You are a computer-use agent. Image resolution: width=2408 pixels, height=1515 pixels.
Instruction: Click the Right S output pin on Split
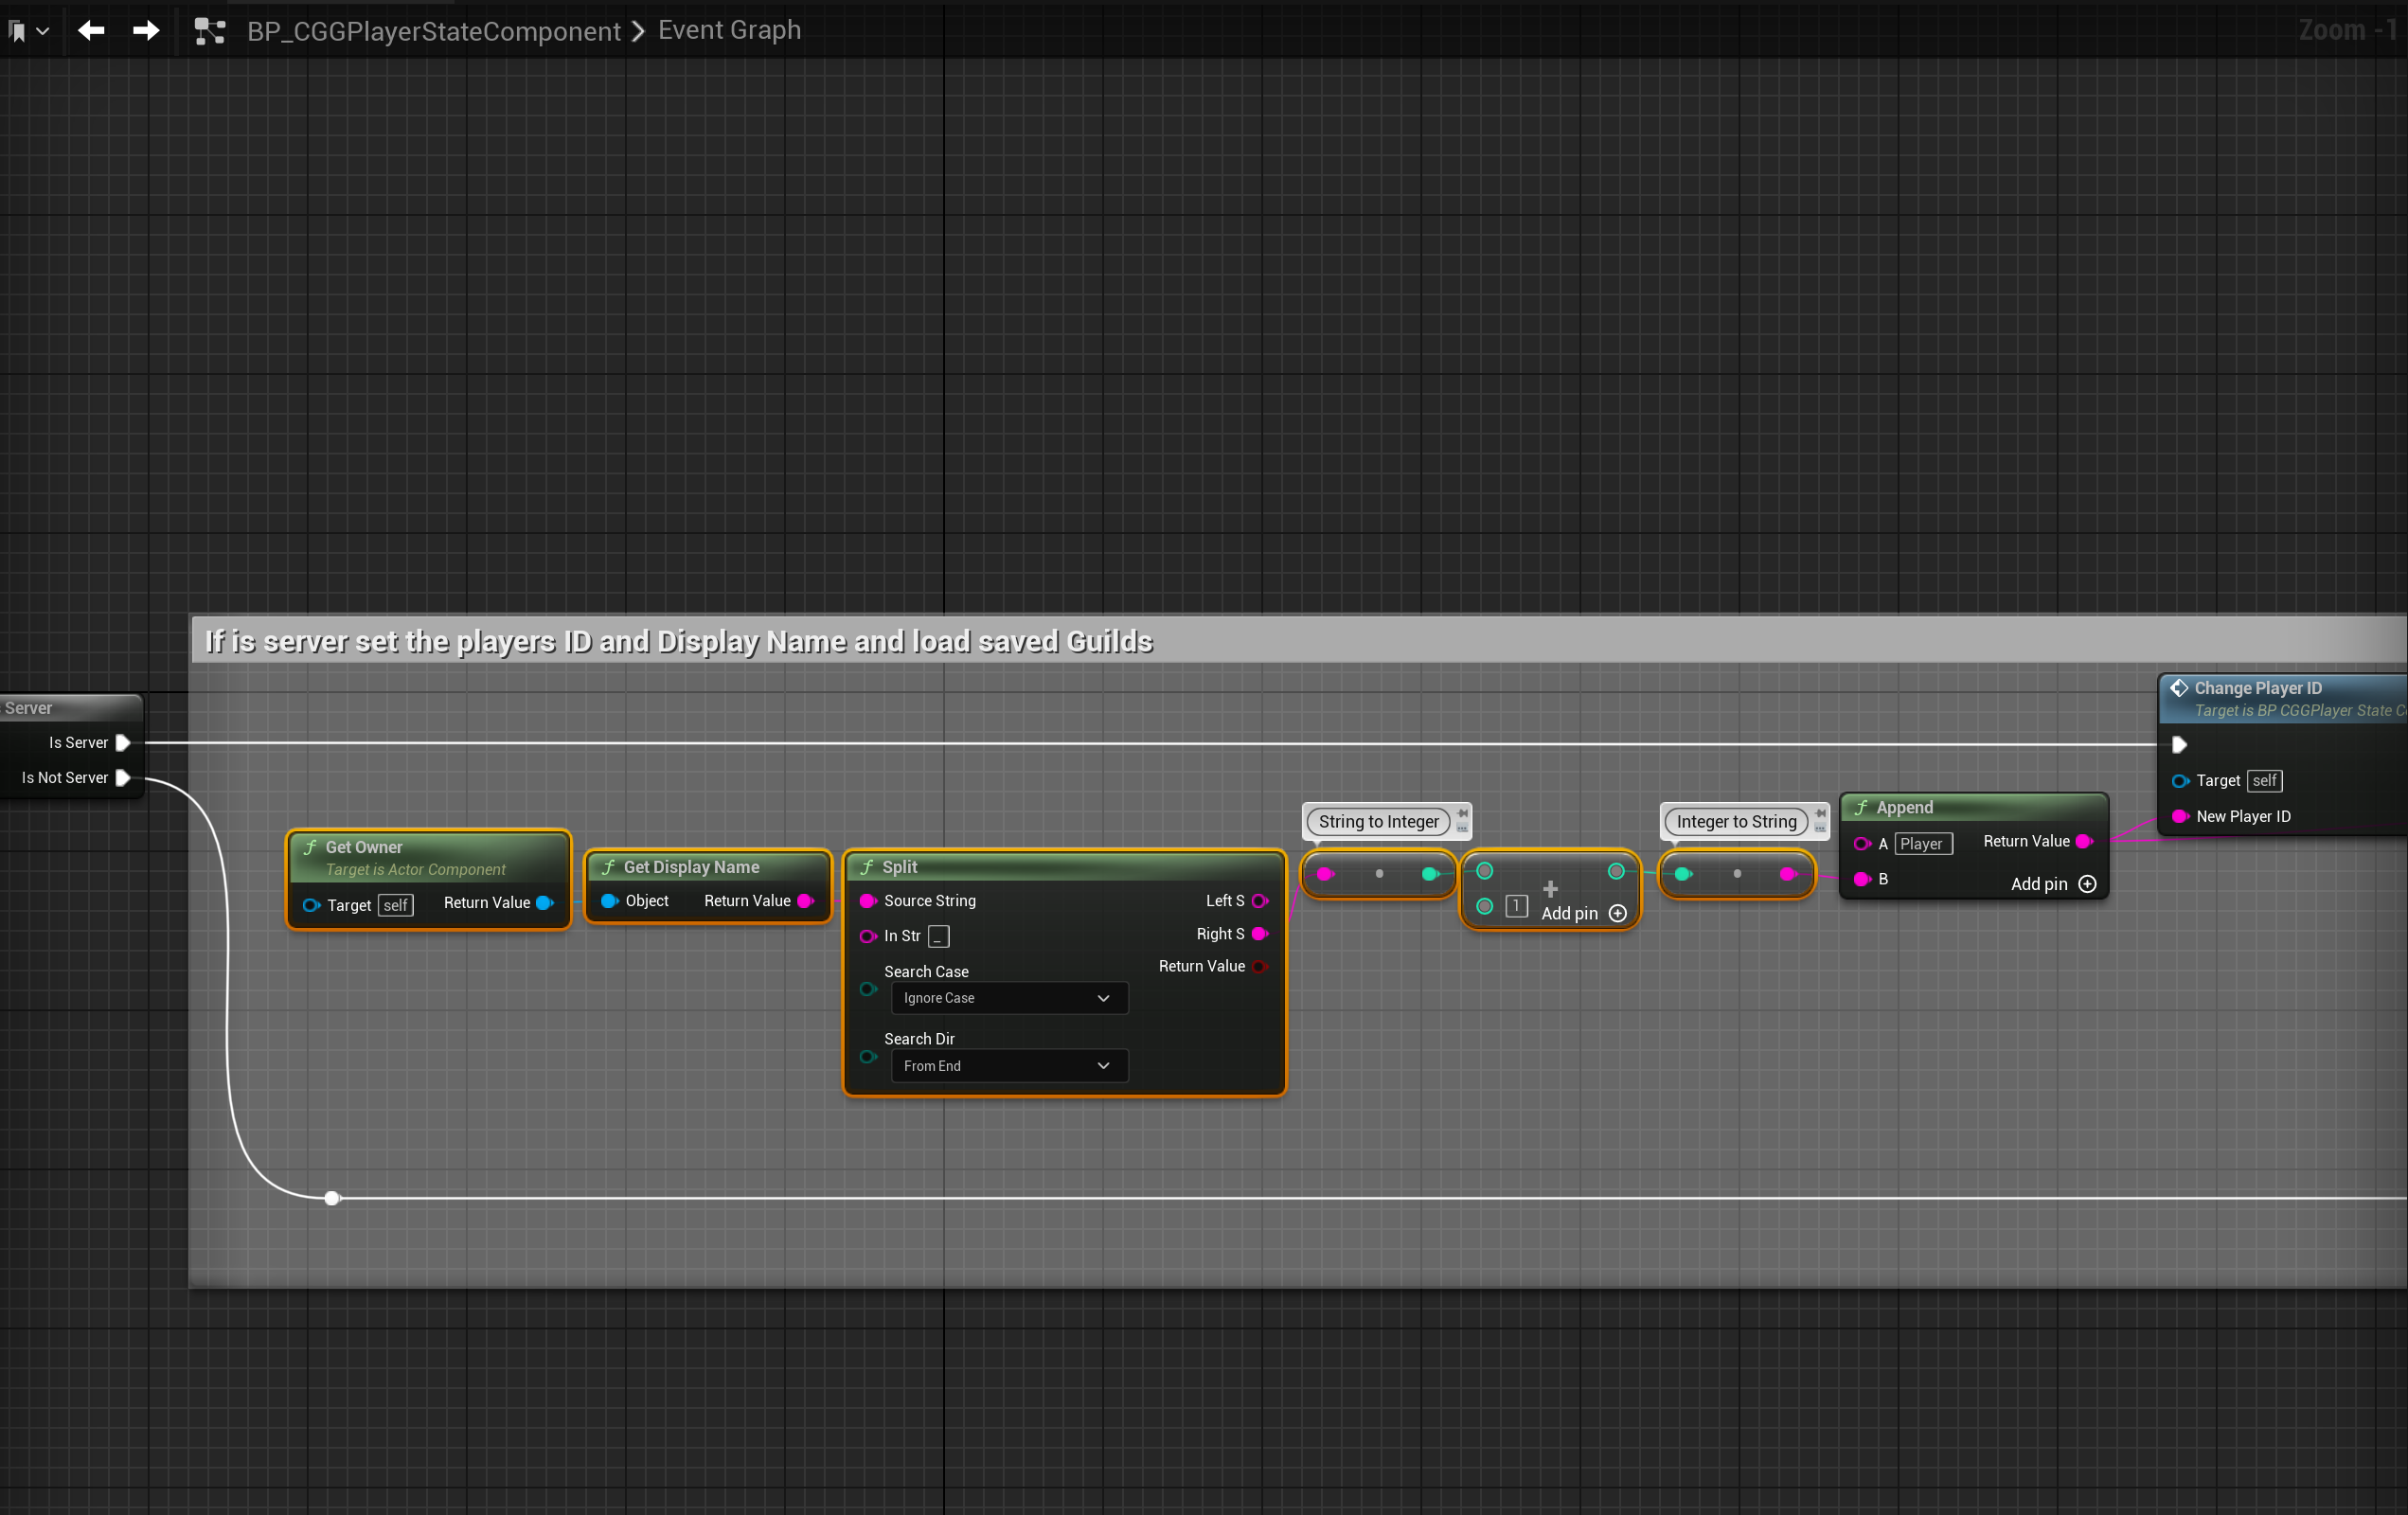(1259, 933)
